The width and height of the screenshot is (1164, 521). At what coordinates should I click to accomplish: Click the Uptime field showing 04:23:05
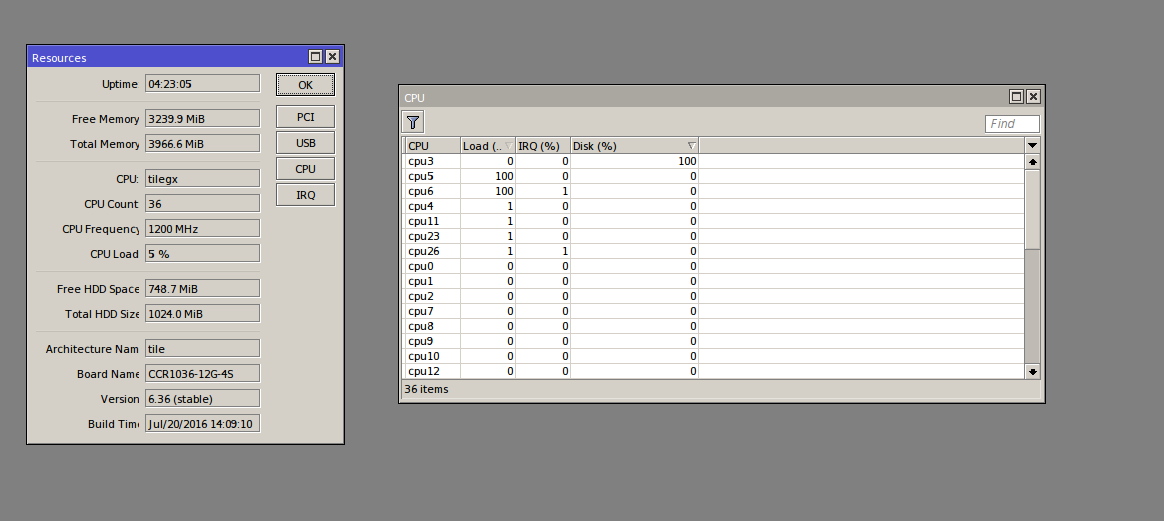(x=202, y=84)
